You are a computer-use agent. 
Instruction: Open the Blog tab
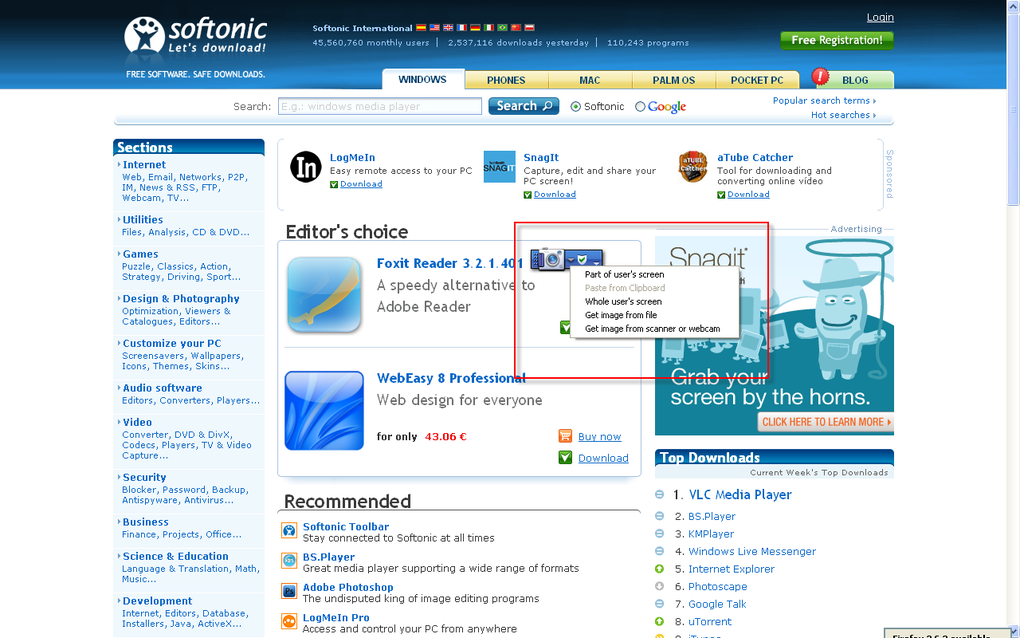click(855, 80)
